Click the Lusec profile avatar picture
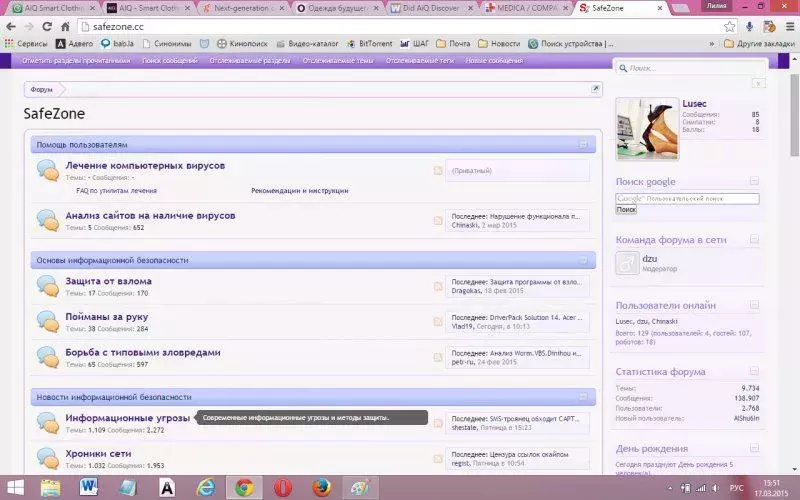800x500 pixels. [x=647, y=129]
